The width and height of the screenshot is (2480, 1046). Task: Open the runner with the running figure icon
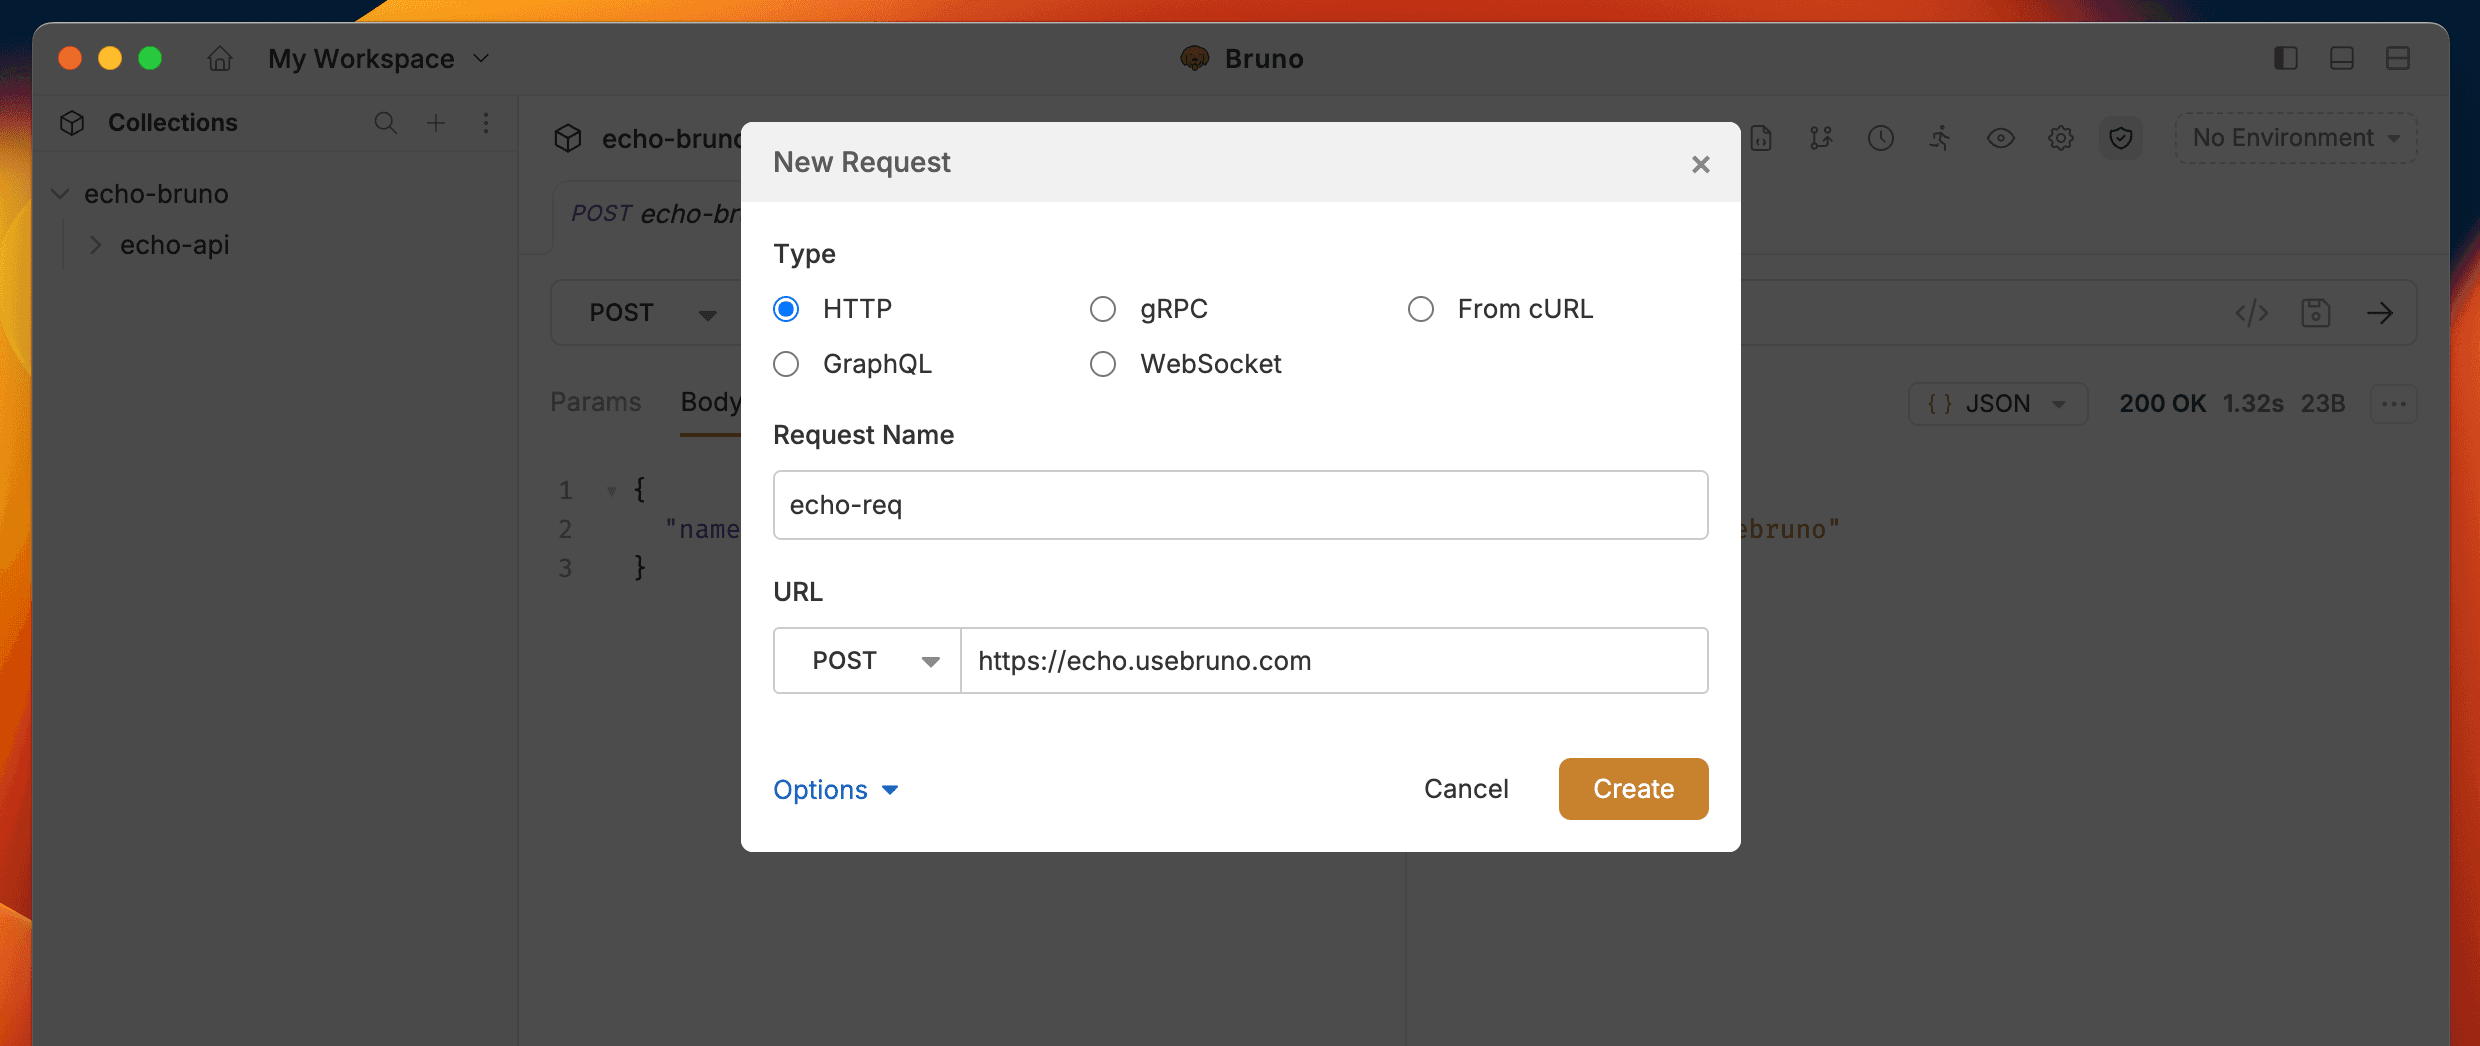1940,138
